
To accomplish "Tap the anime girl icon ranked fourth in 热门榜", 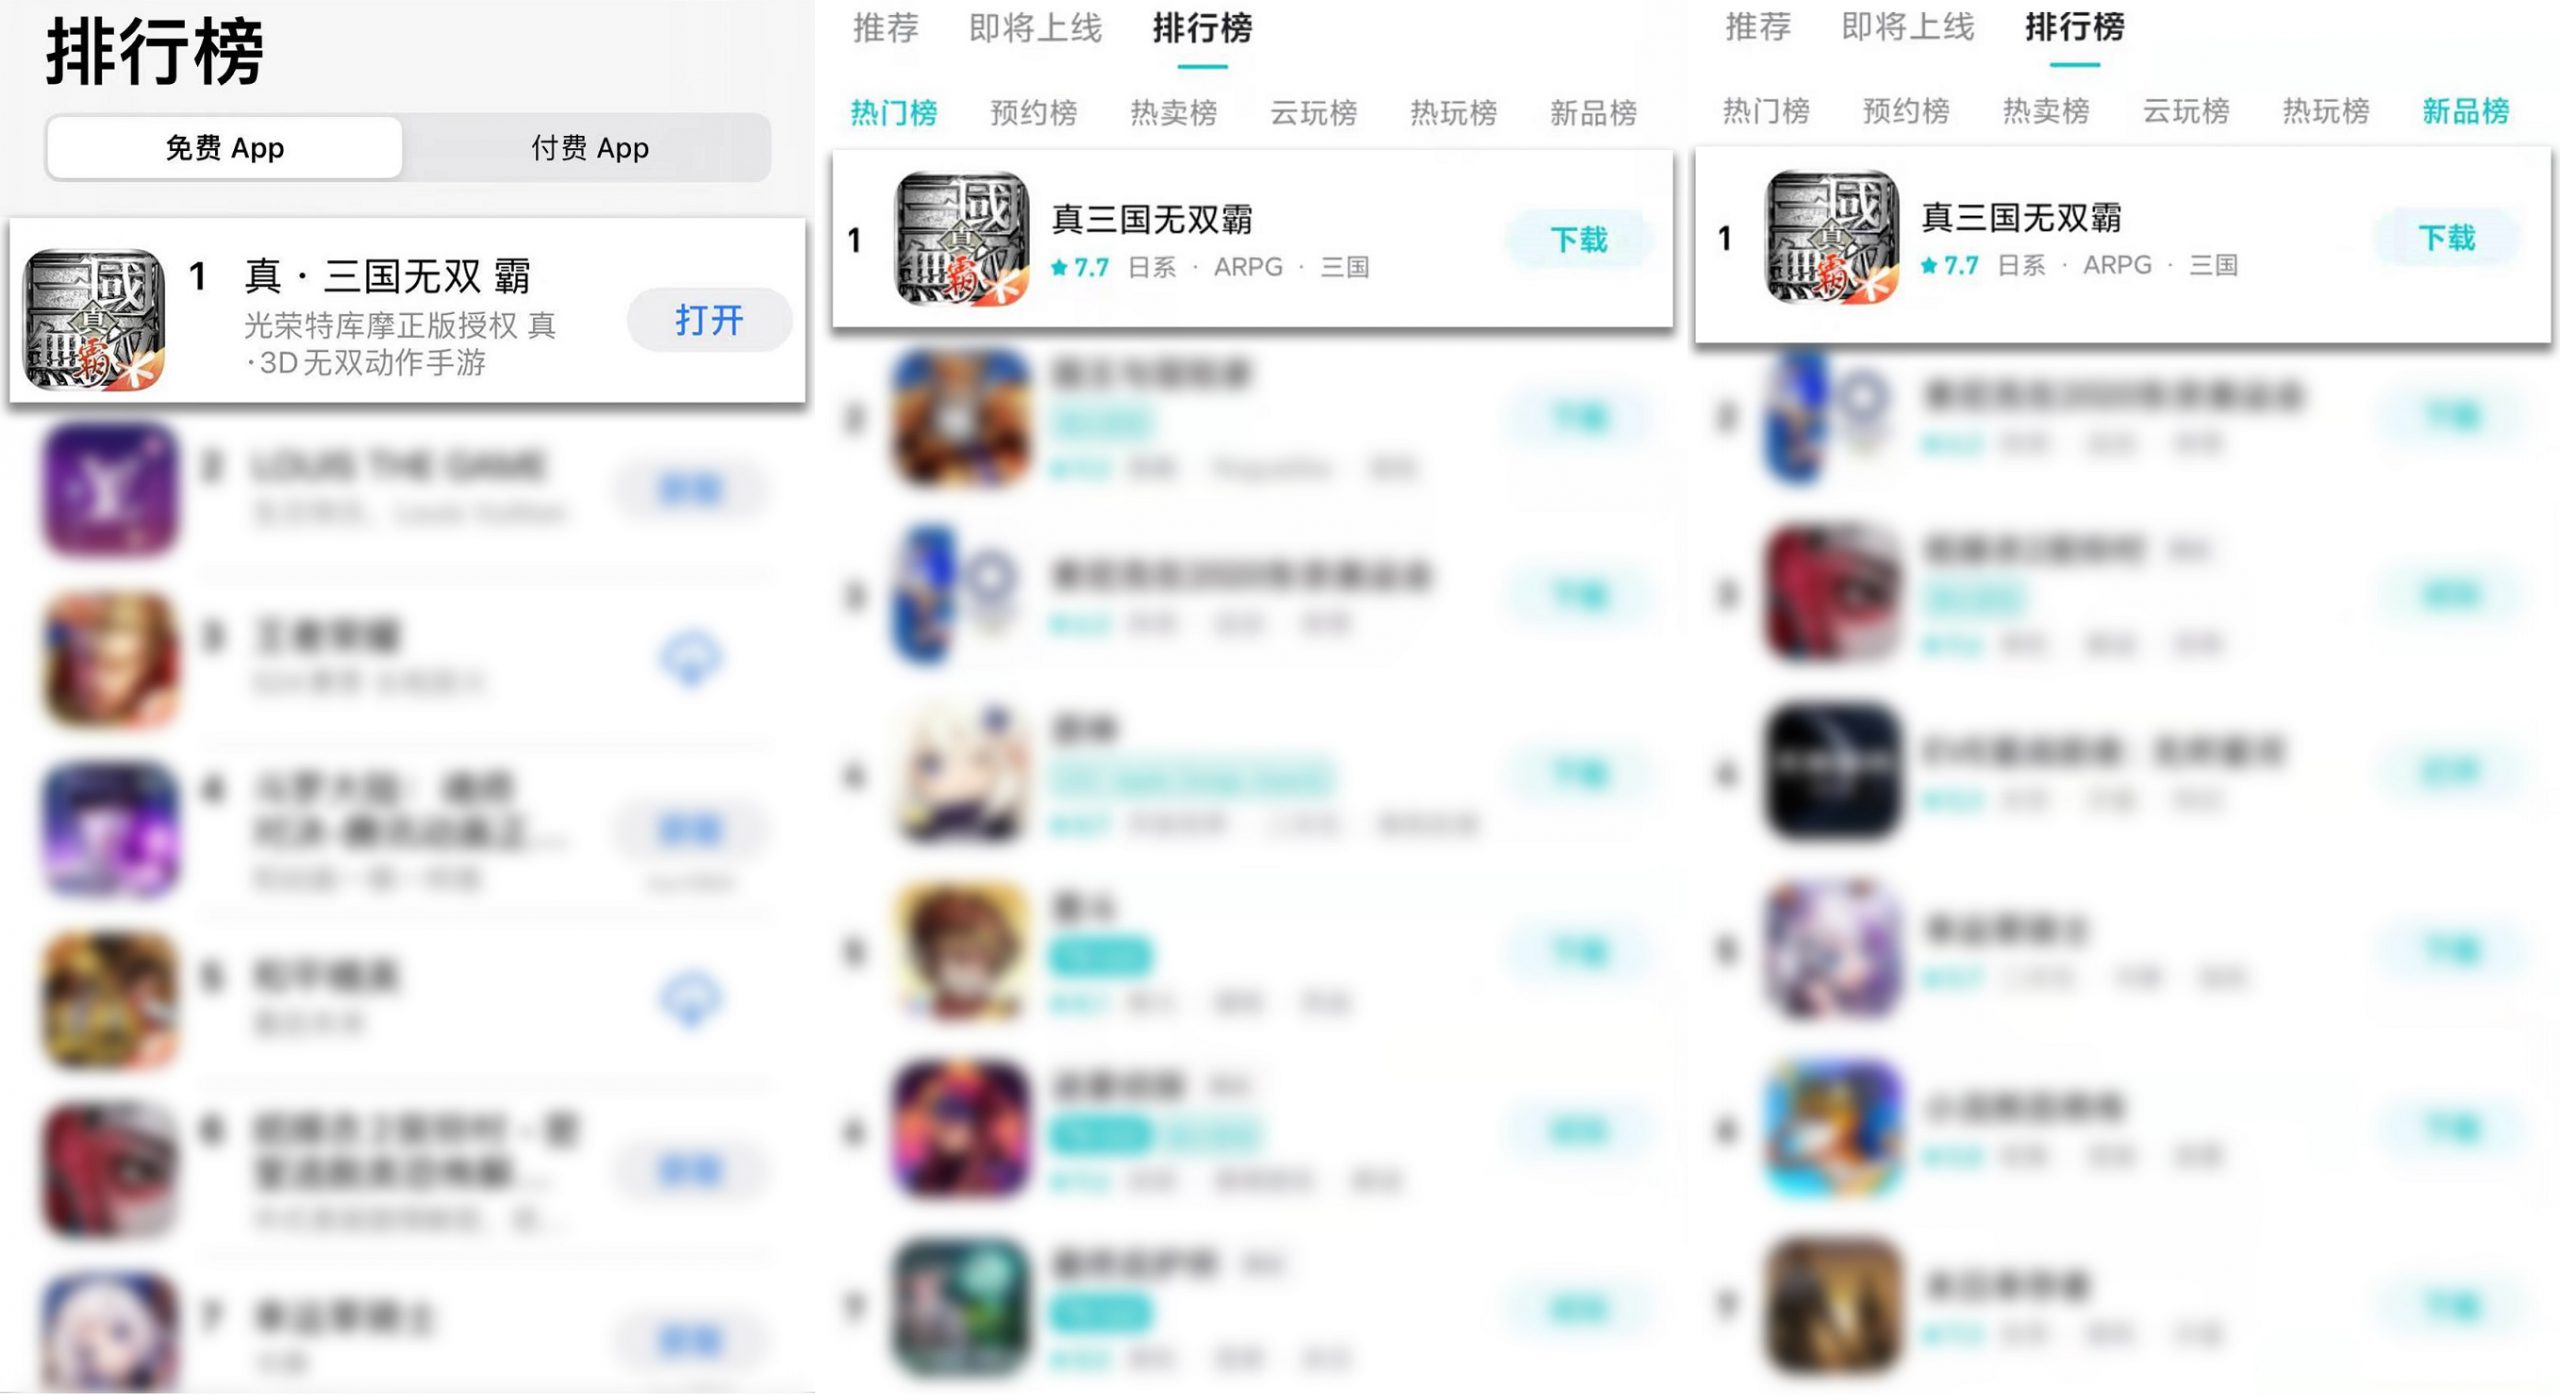I will [x=962, y=773].
